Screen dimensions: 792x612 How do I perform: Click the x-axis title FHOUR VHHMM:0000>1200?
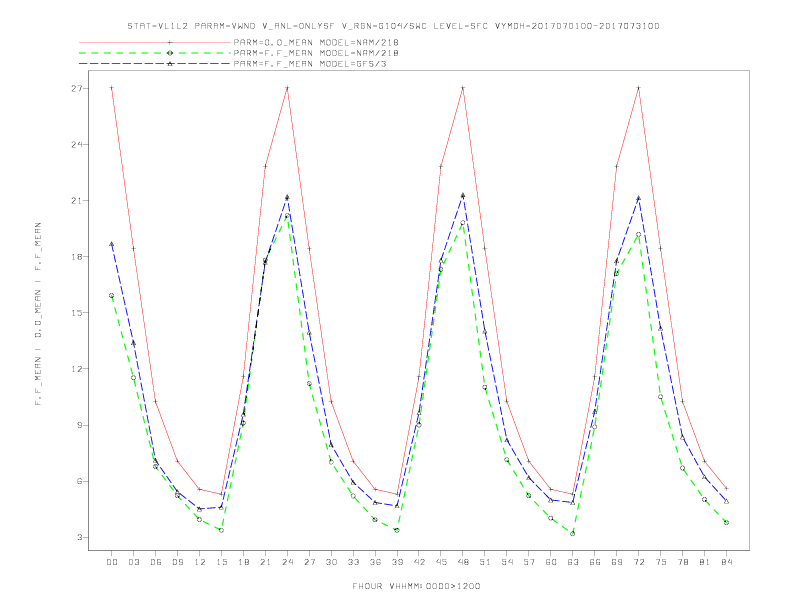tap(416, 586)
